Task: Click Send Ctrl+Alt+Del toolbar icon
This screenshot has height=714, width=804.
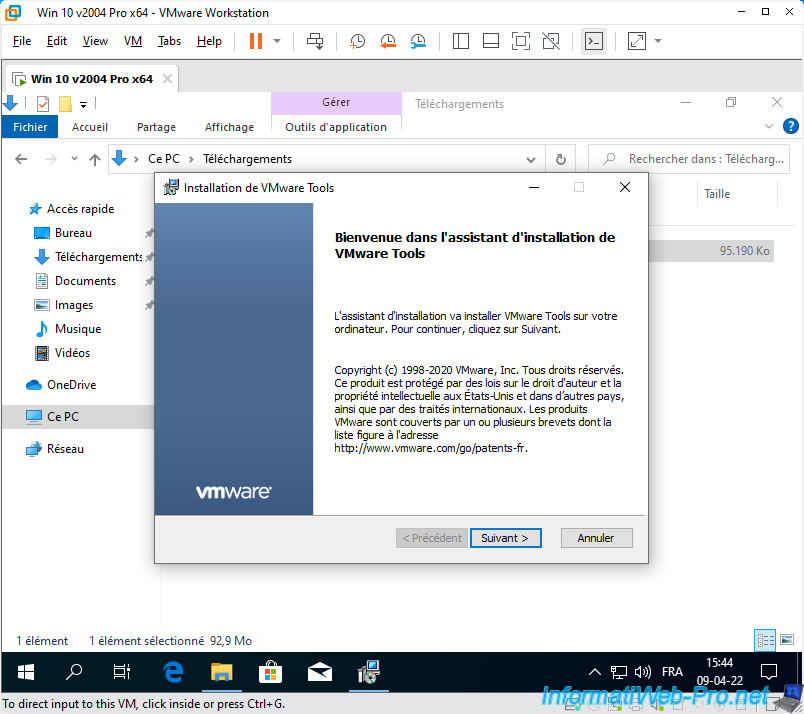Action: (x=315, y=41)
